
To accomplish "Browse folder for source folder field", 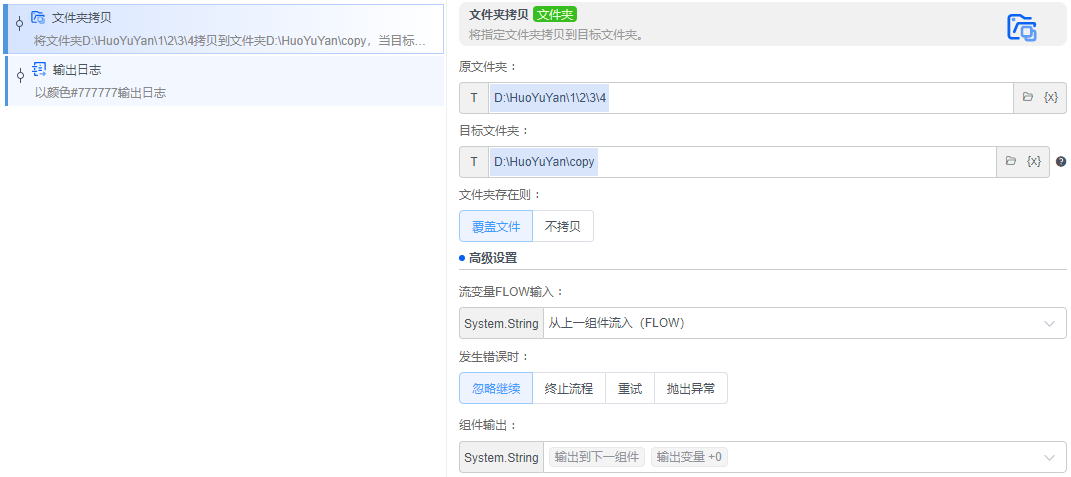I will [x=1028, y=98].
